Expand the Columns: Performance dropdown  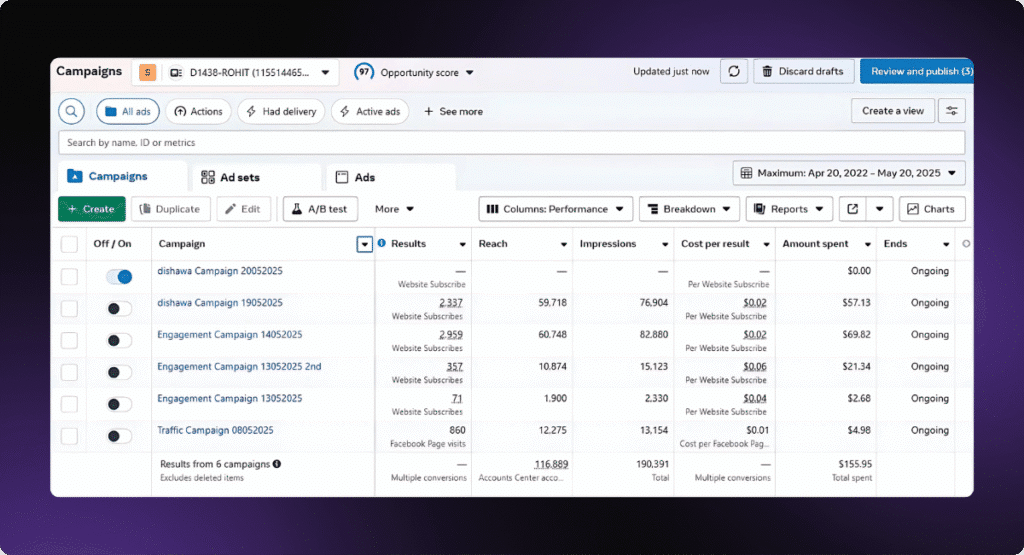pos(555,209)
